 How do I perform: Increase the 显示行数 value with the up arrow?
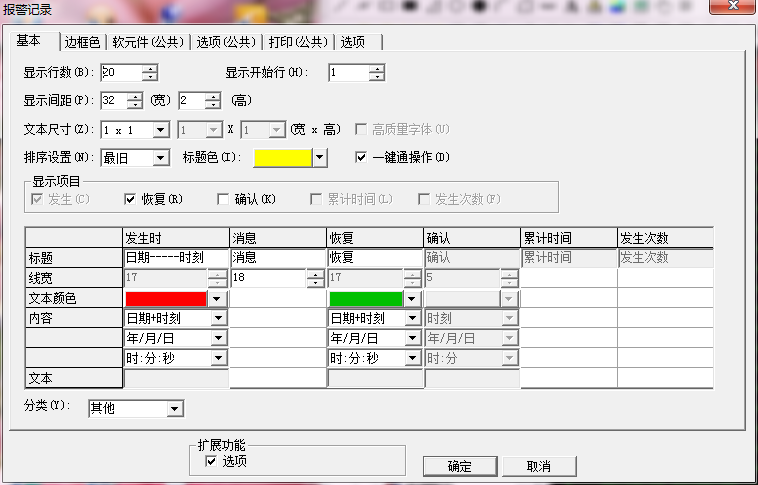150,68
